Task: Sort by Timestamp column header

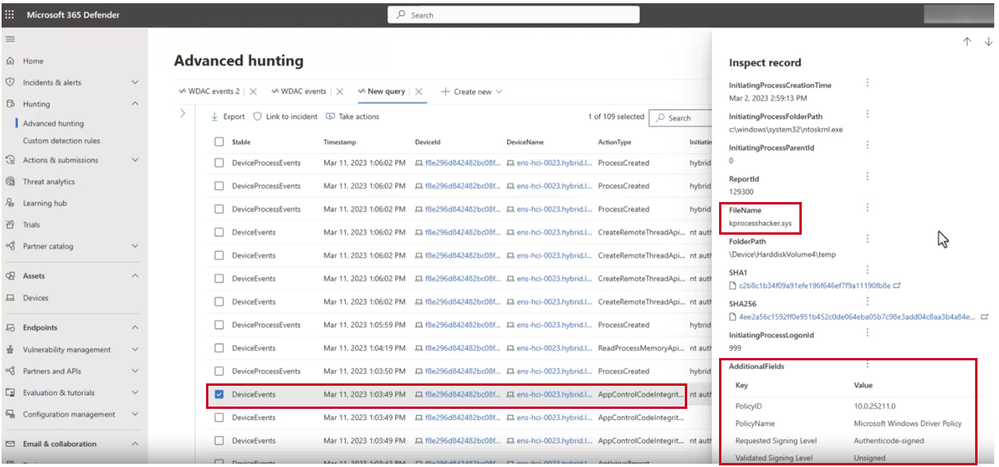Action: [340, 142]
